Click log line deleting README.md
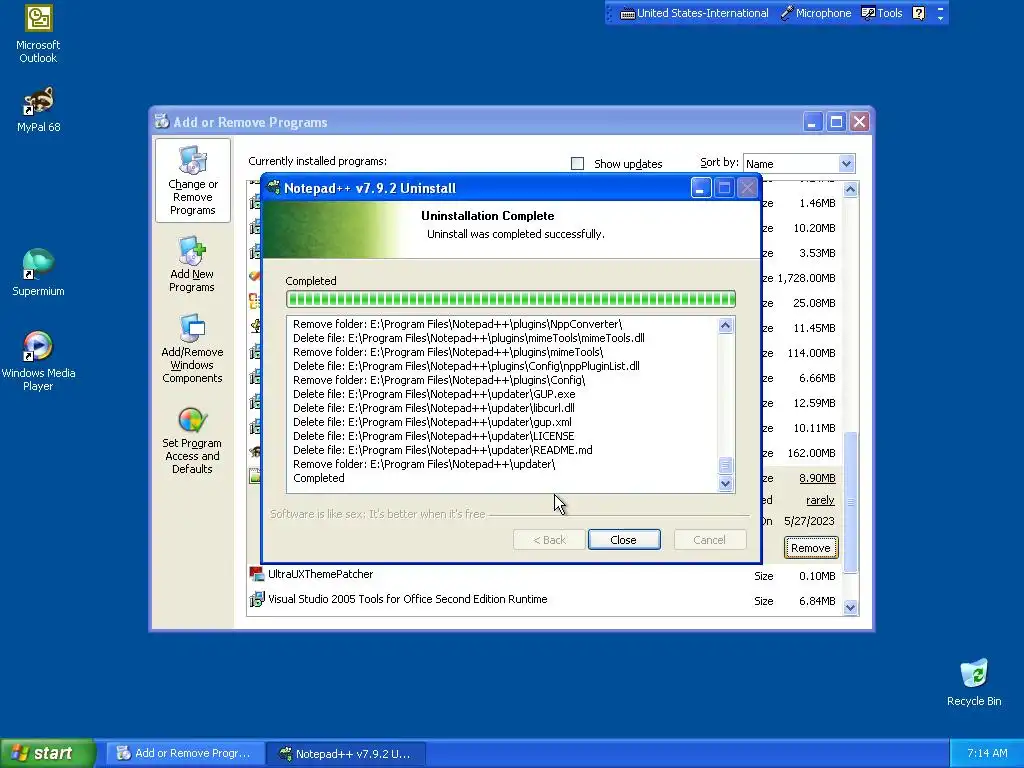Image resolution: width=1024 pixels, height=768 pixels. (443, 450)
